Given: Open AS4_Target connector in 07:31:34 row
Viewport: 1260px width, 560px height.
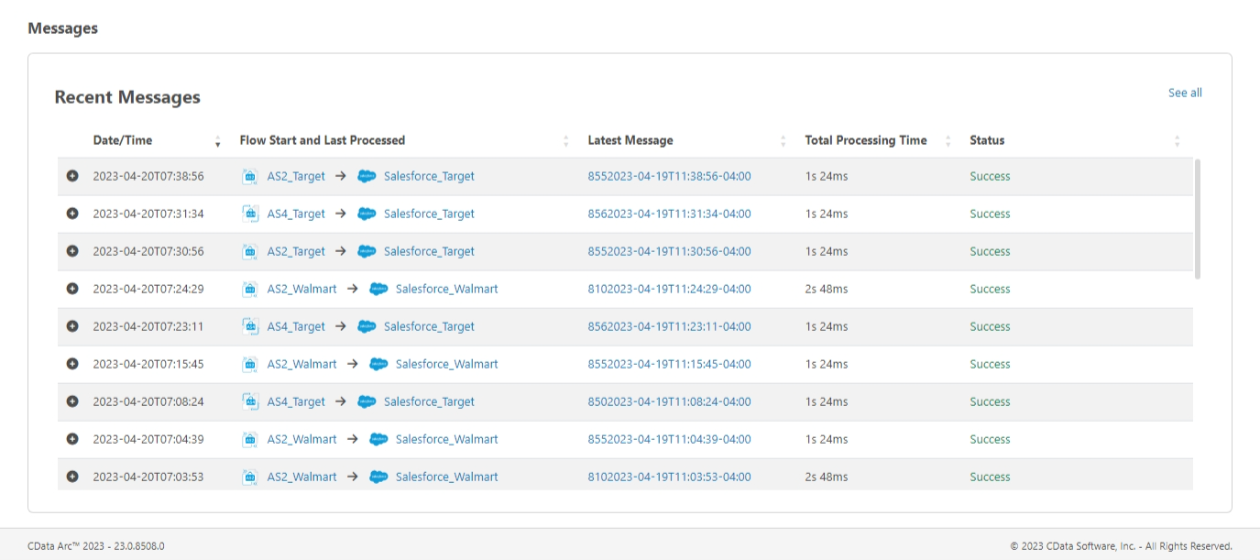Looking at the screenshot, I should 296,214.
